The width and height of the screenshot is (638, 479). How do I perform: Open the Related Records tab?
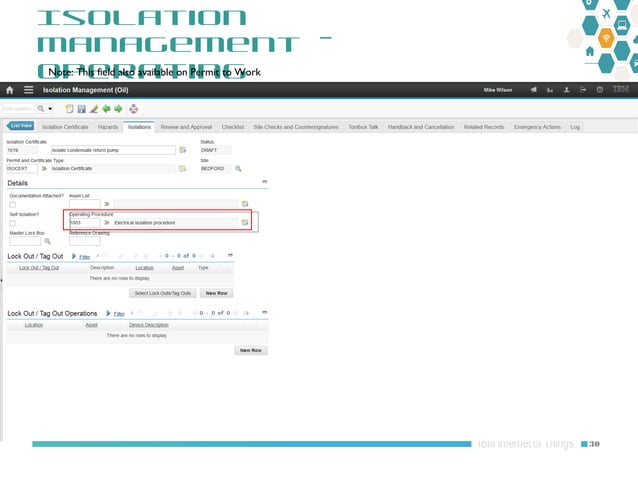coord(484,127)
